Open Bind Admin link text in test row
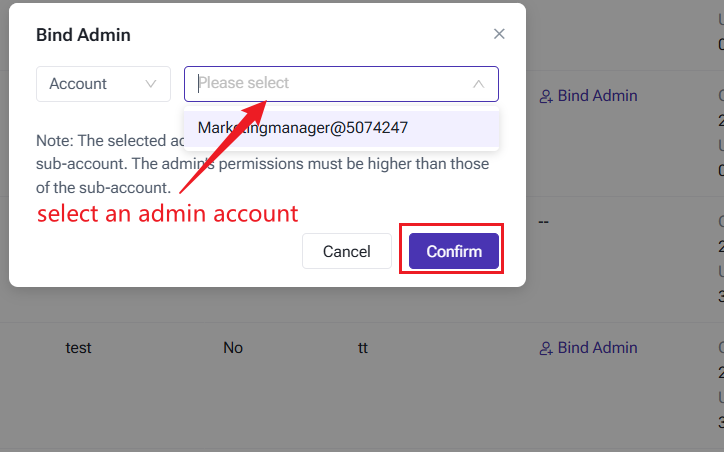Image resolution: width=724 pixels, height=452 pixels. click(x=597, y=348)
